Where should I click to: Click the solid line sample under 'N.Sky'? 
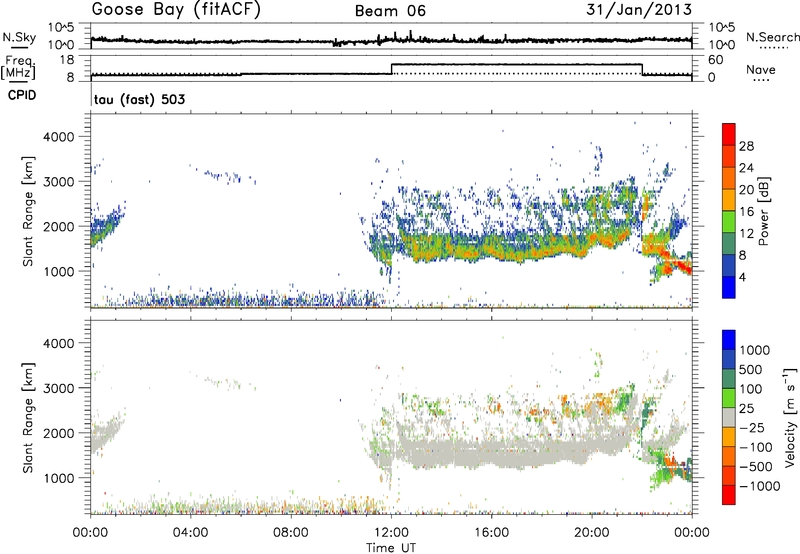tap(19, 47)
